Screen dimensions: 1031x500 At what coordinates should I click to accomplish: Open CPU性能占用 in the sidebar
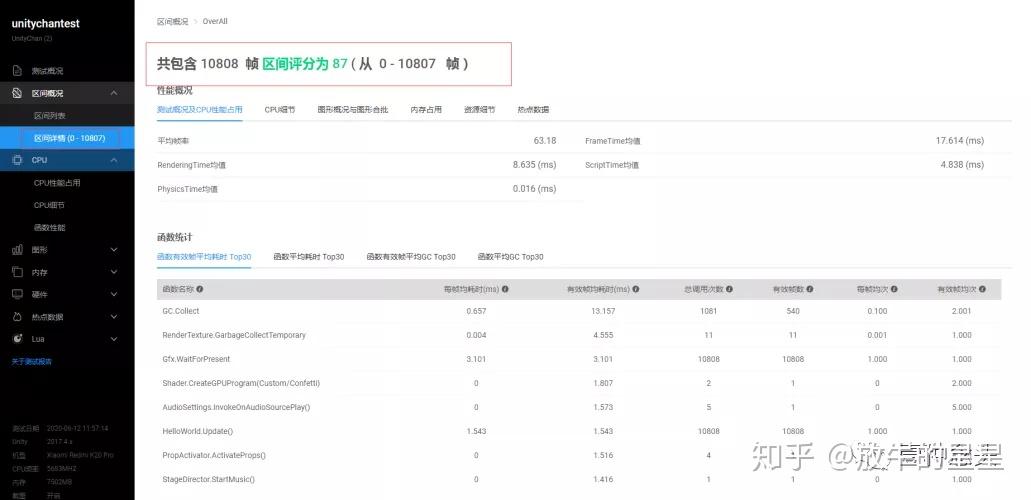[x=57, y=183]
